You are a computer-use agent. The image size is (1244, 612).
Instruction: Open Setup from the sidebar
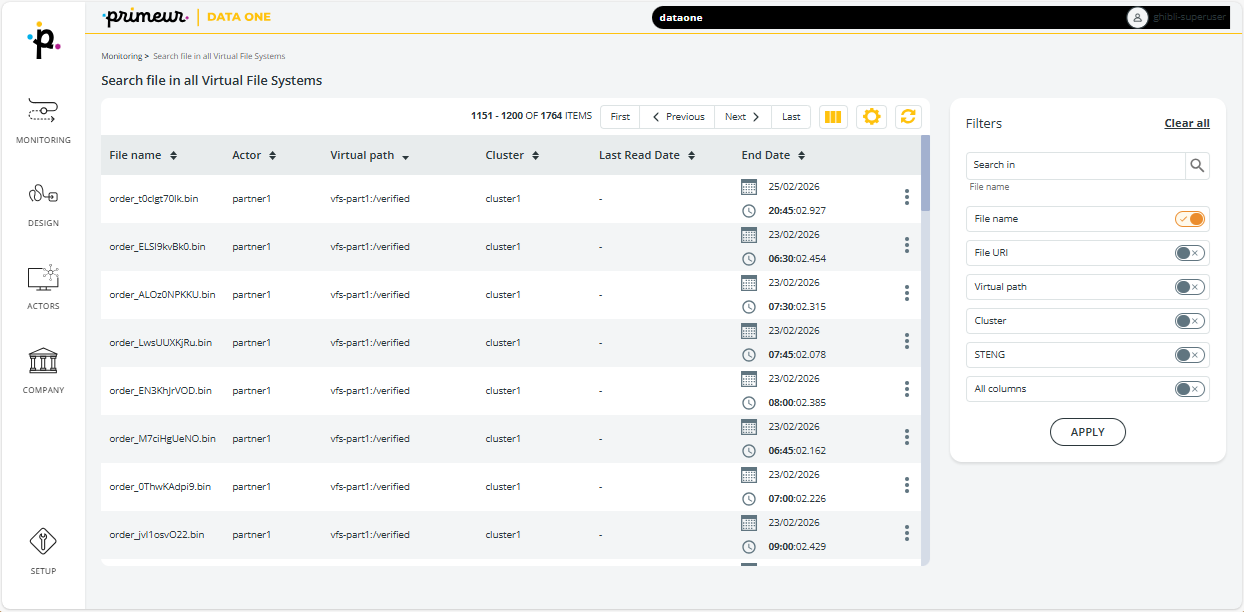pos(43,543)
